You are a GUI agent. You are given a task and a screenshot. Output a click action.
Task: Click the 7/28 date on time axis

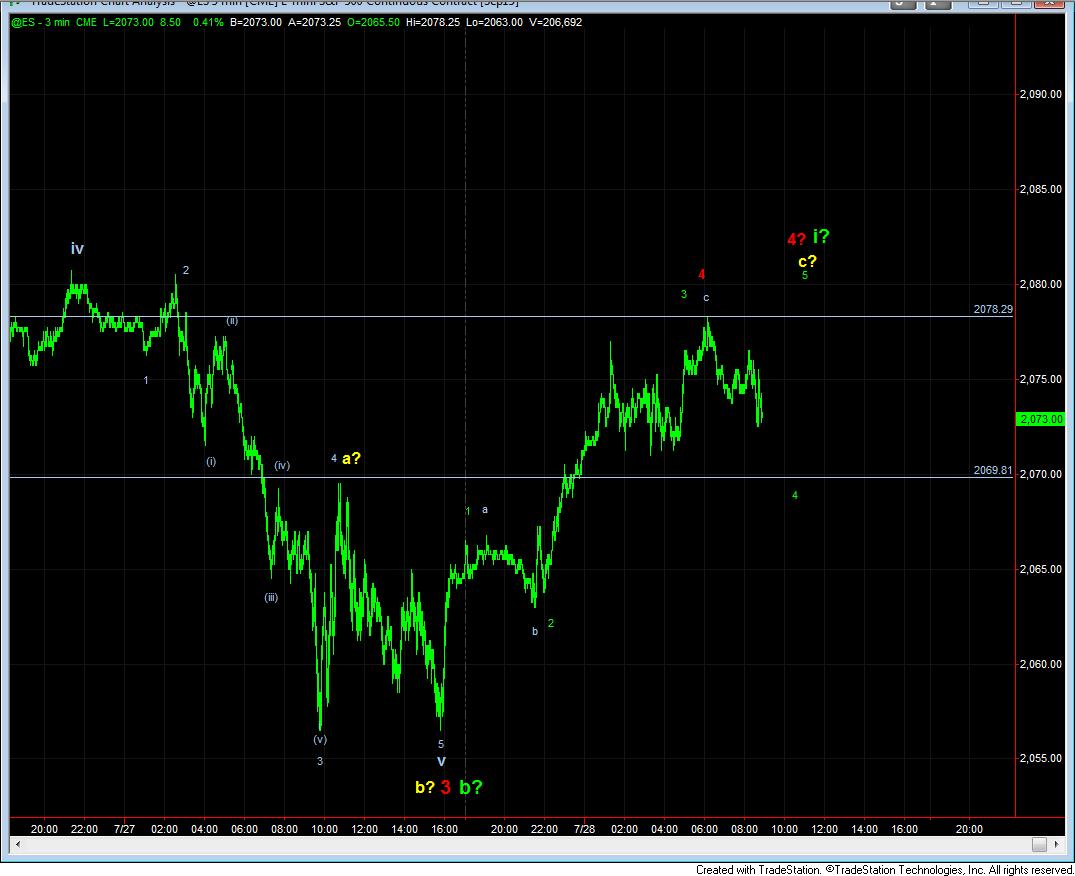(584, 829)
